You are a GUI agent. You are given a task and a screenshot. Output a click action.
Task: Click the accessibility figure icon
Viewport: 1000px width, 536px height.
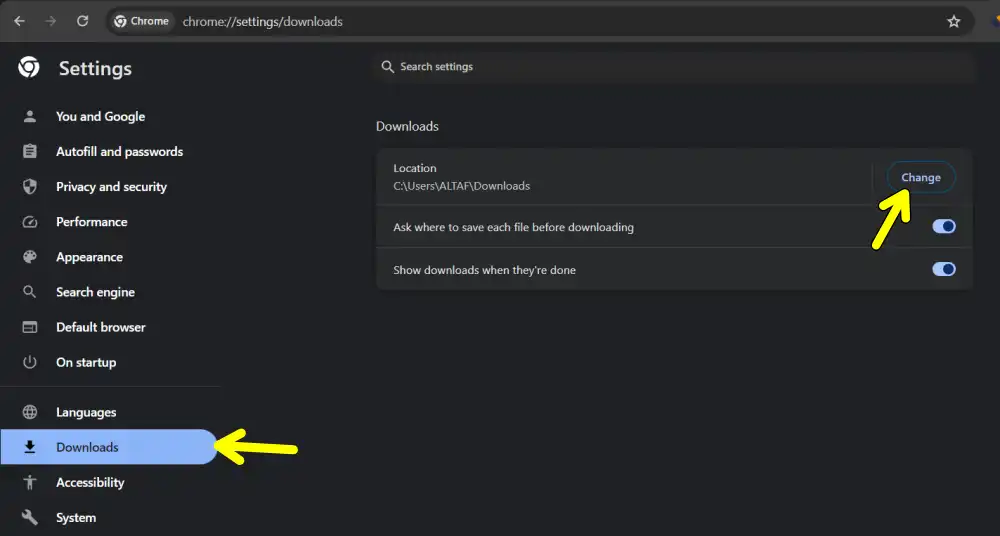(29, 482)
